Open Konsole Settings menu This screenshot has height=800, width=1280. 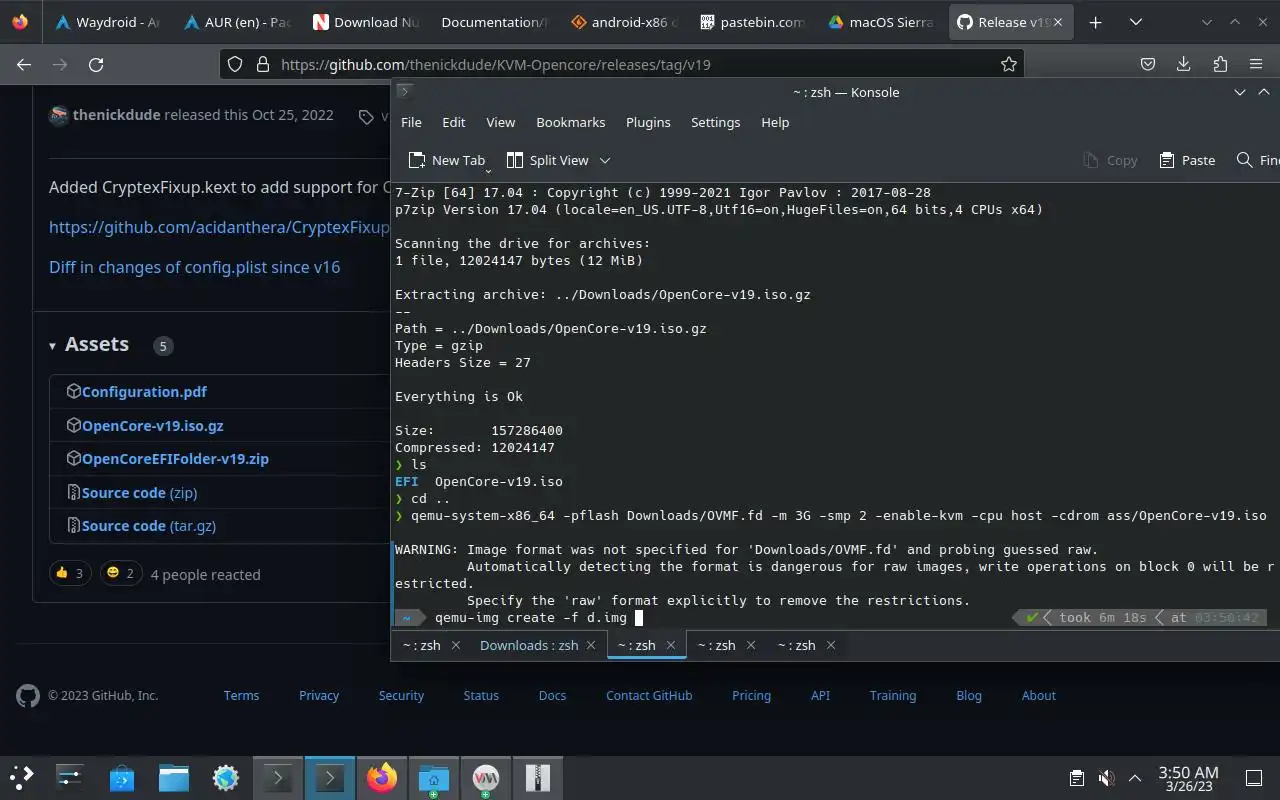click(x=716, y=122)
